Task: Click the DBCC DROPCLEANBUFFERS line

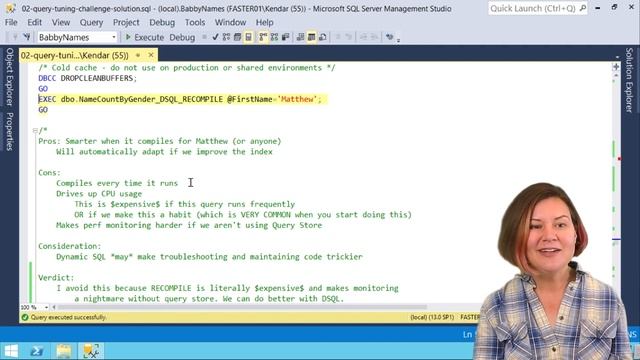Action: (x=88, y=78)
